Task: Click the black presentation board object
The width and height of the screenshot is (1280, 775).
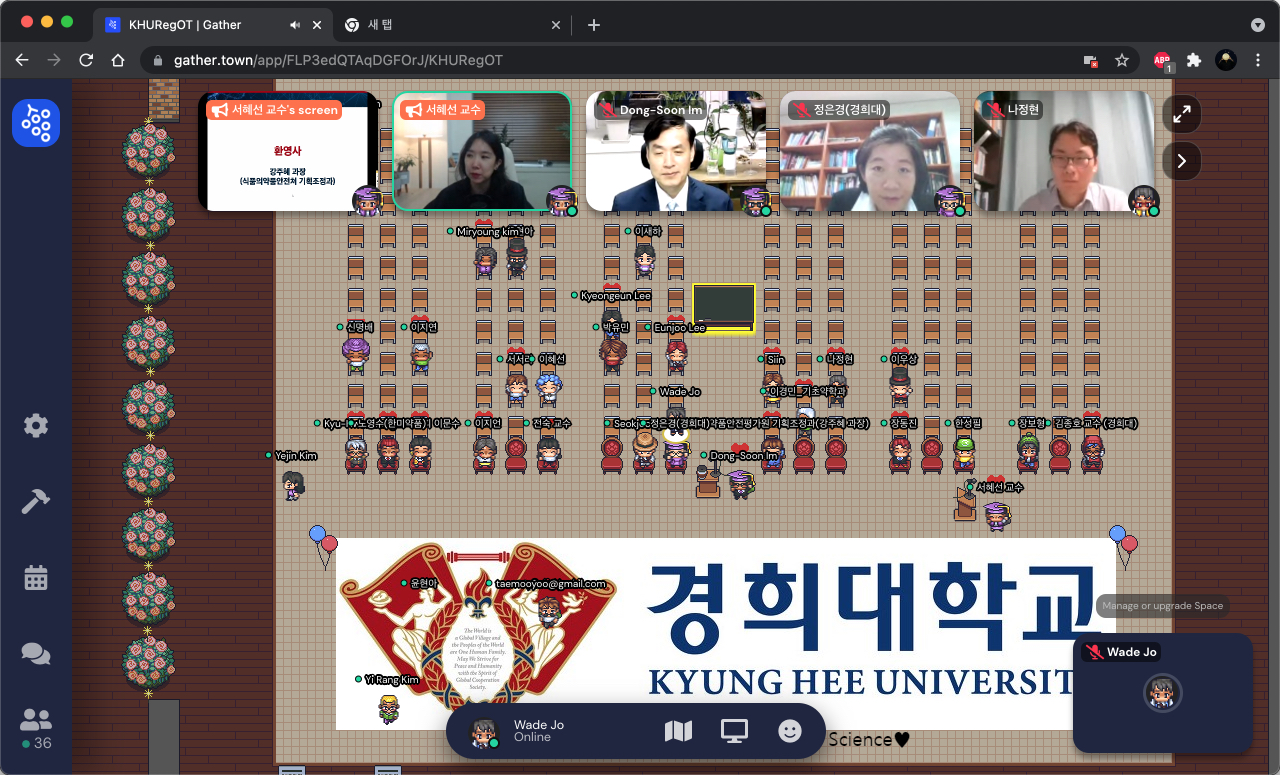Action: 724,307
